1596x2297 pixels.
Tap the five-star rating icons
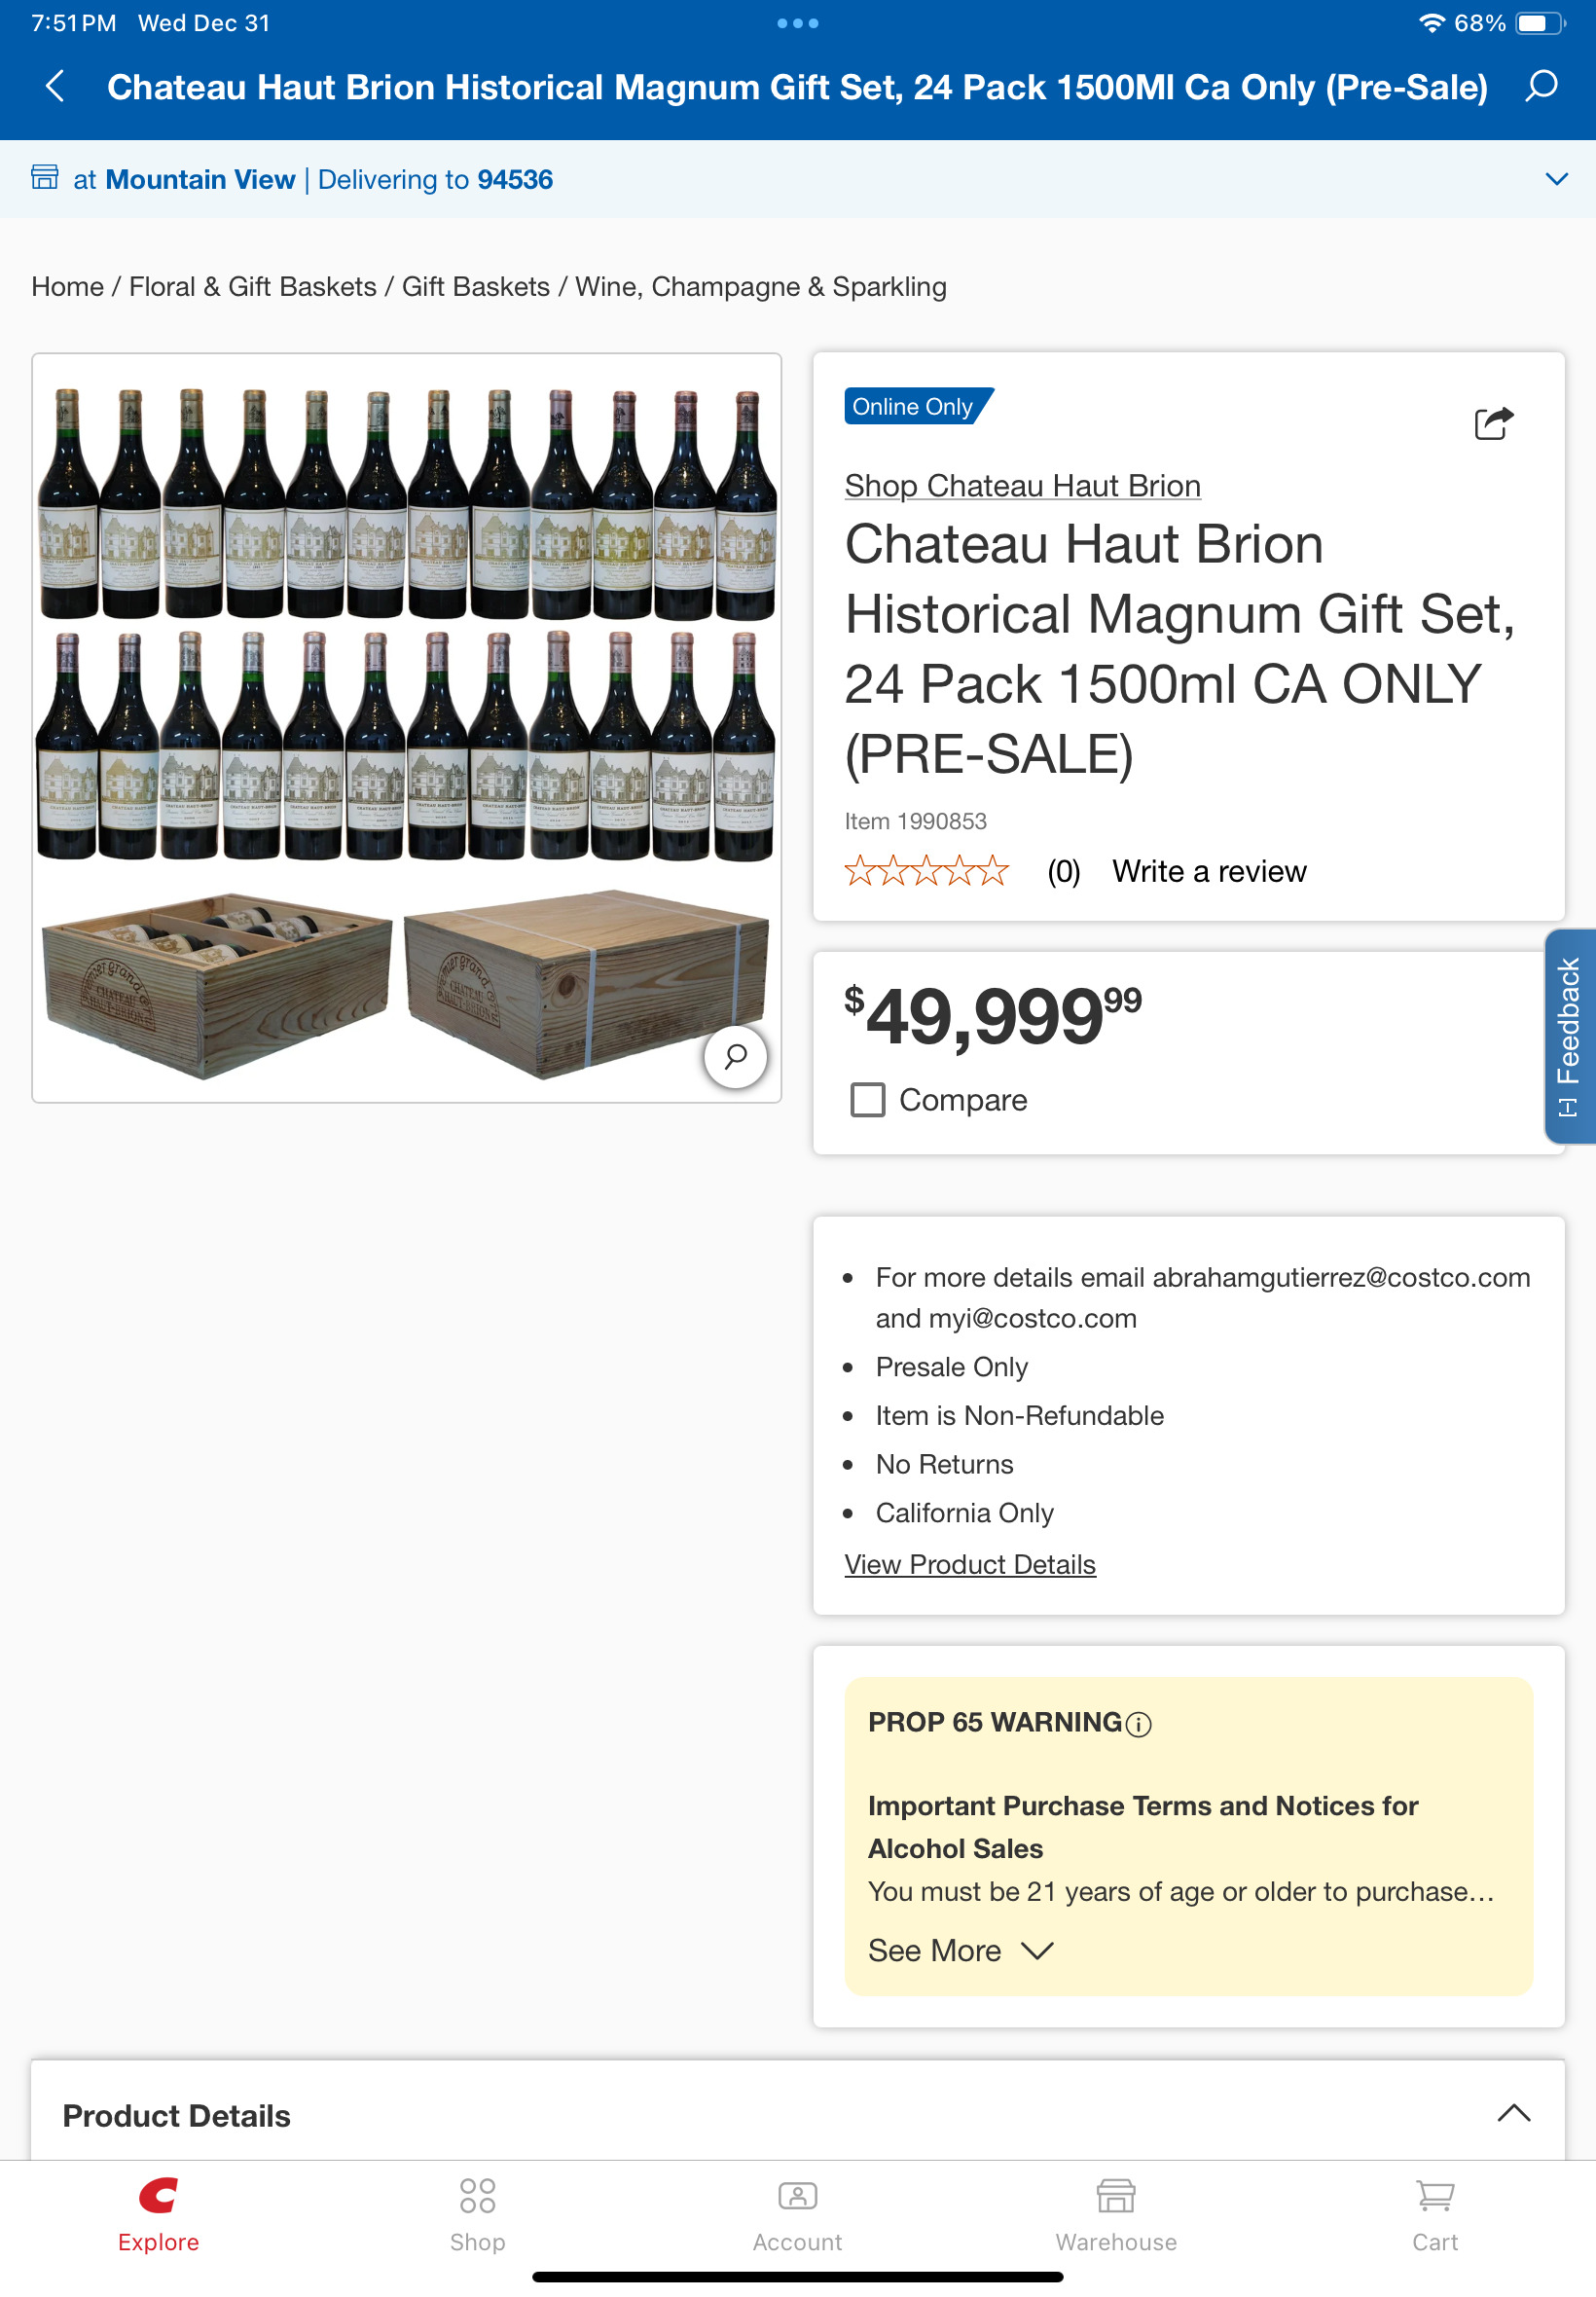pyautogui.click(x=926, y=871)
